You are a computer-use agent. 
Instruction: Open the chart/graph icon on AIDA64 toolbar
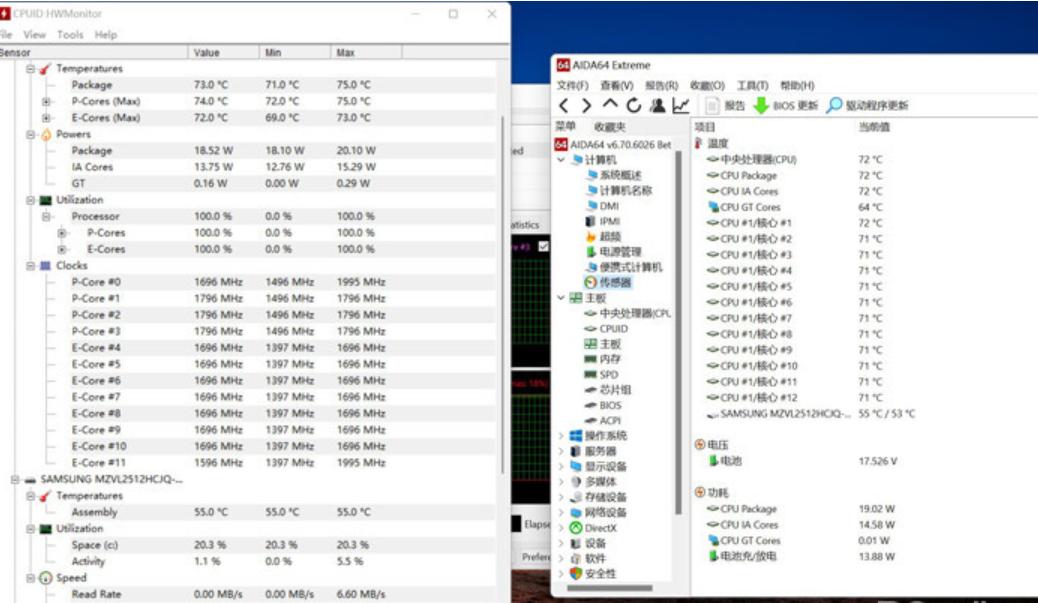pos(682,104)
